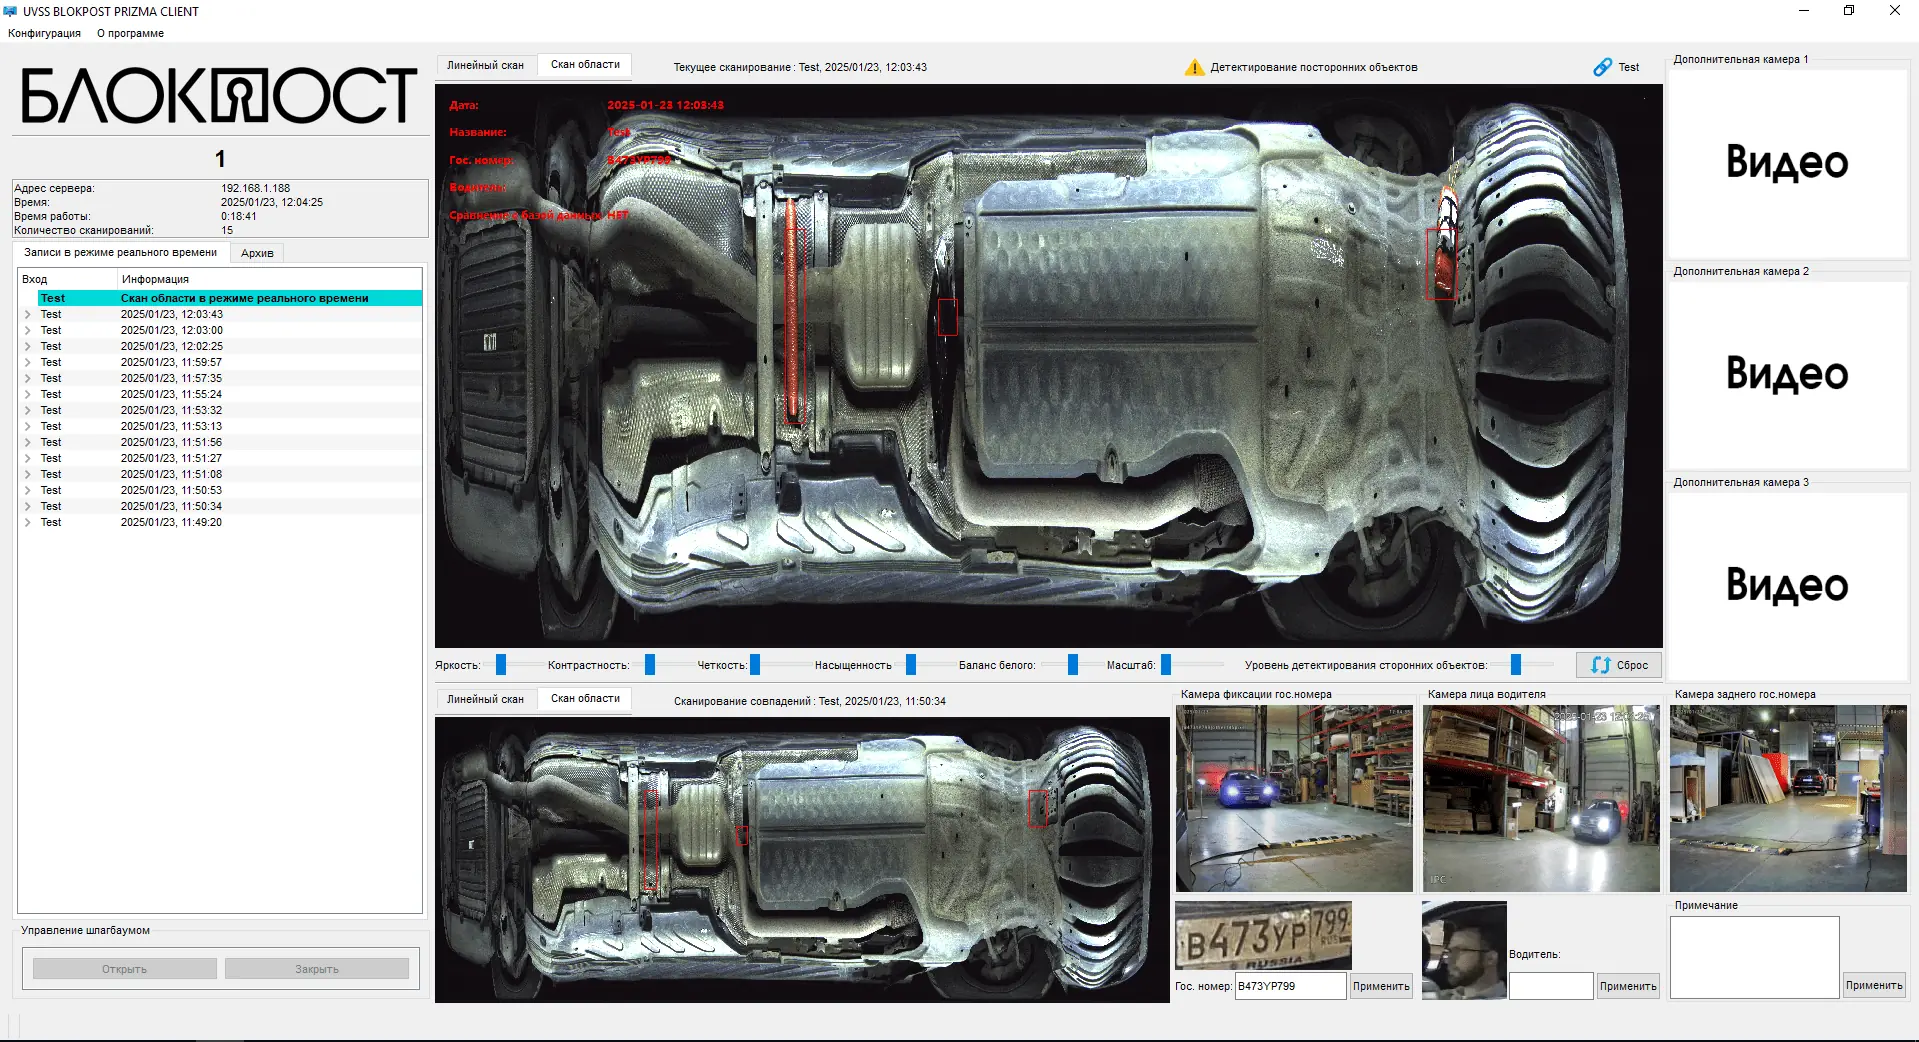Apply the license plate number
The image size is (1919, 1042).
[x=1381, y=986]
